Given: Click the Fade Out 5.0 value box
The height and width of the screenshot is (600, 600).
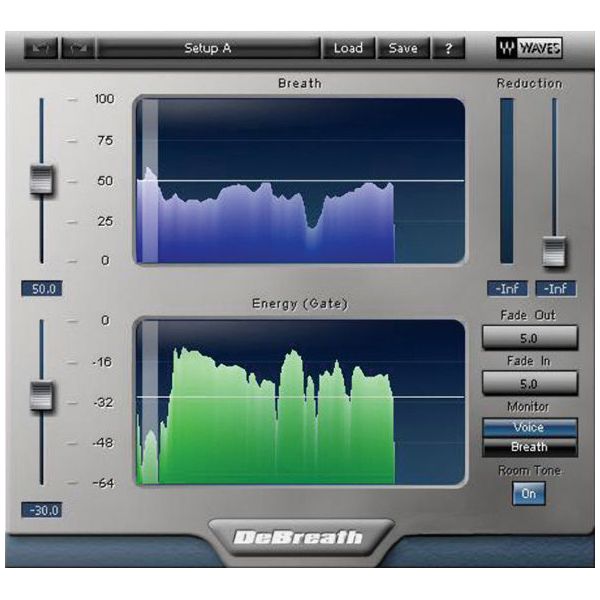Looking at the screenshot, I should (x=529, y=338).
